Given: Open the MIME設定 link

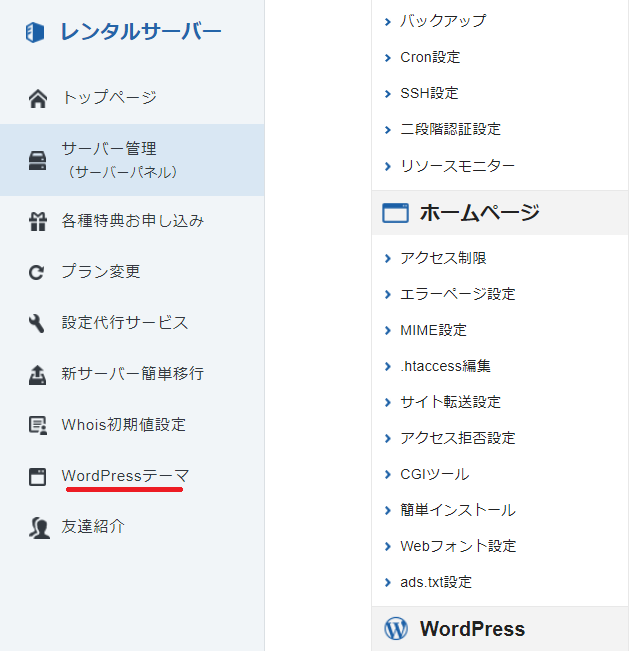Looking at the screenshot, I should pos(433,330).
